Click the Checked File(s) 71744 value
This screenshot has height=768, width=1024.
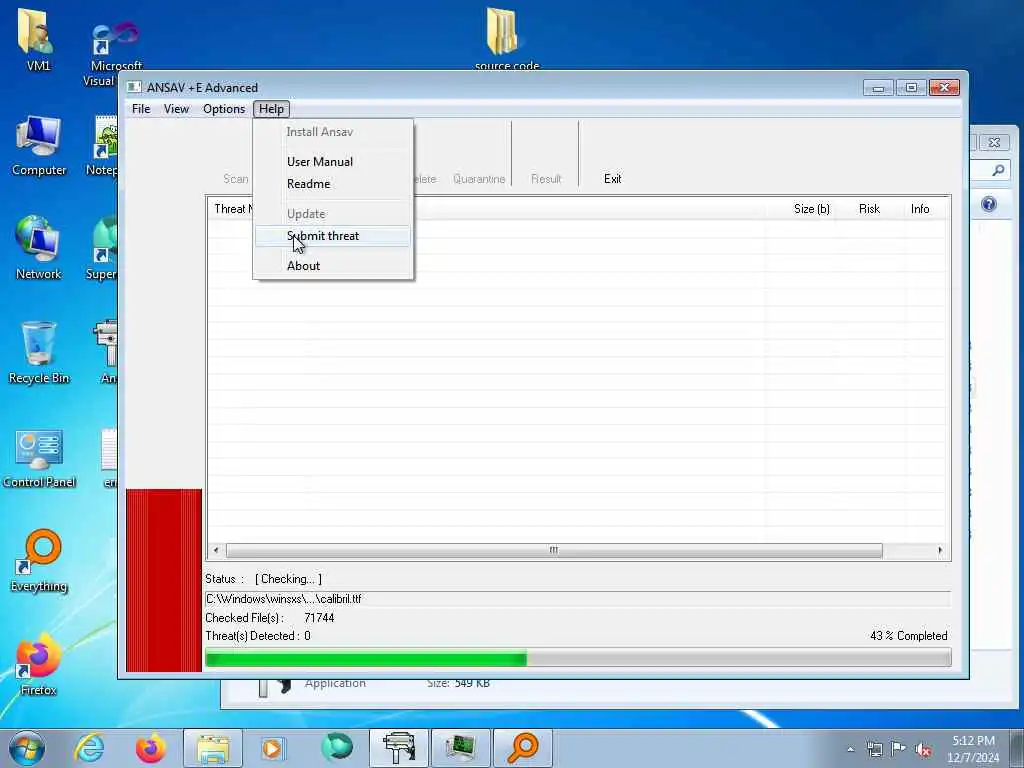pyautogui.click(x=319, y=618)
